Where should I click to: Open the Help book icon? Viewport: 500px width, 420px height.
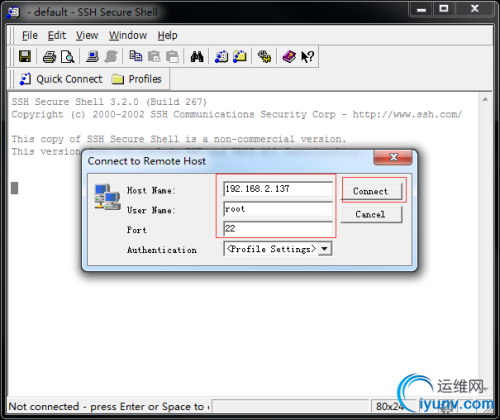tap(289, 56)
